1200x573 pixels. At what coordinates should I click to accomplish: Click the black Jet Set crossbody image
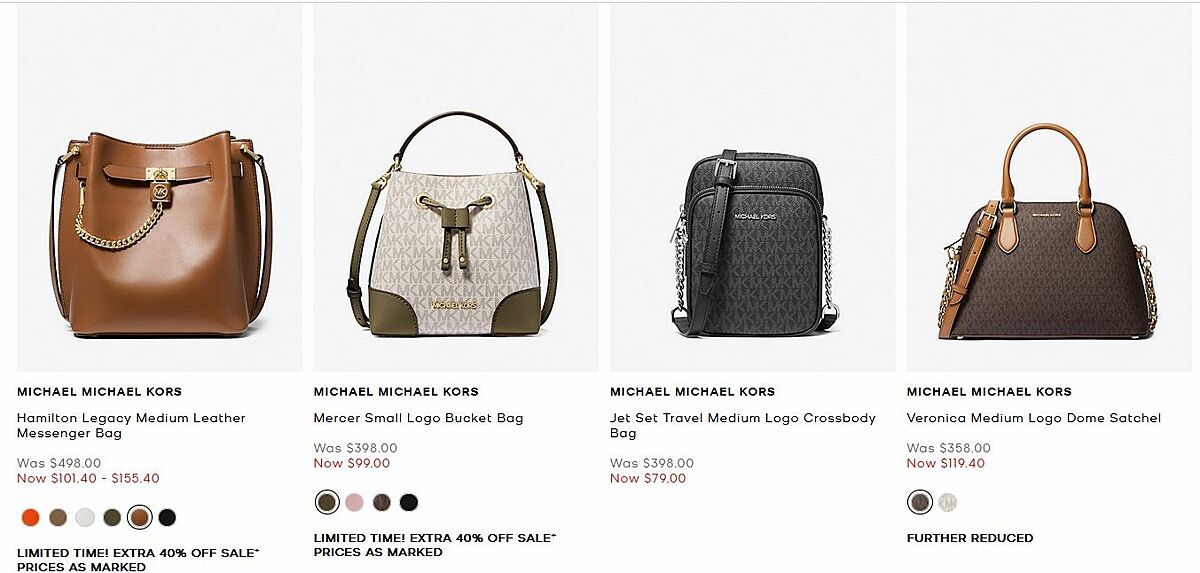point(753,188)
